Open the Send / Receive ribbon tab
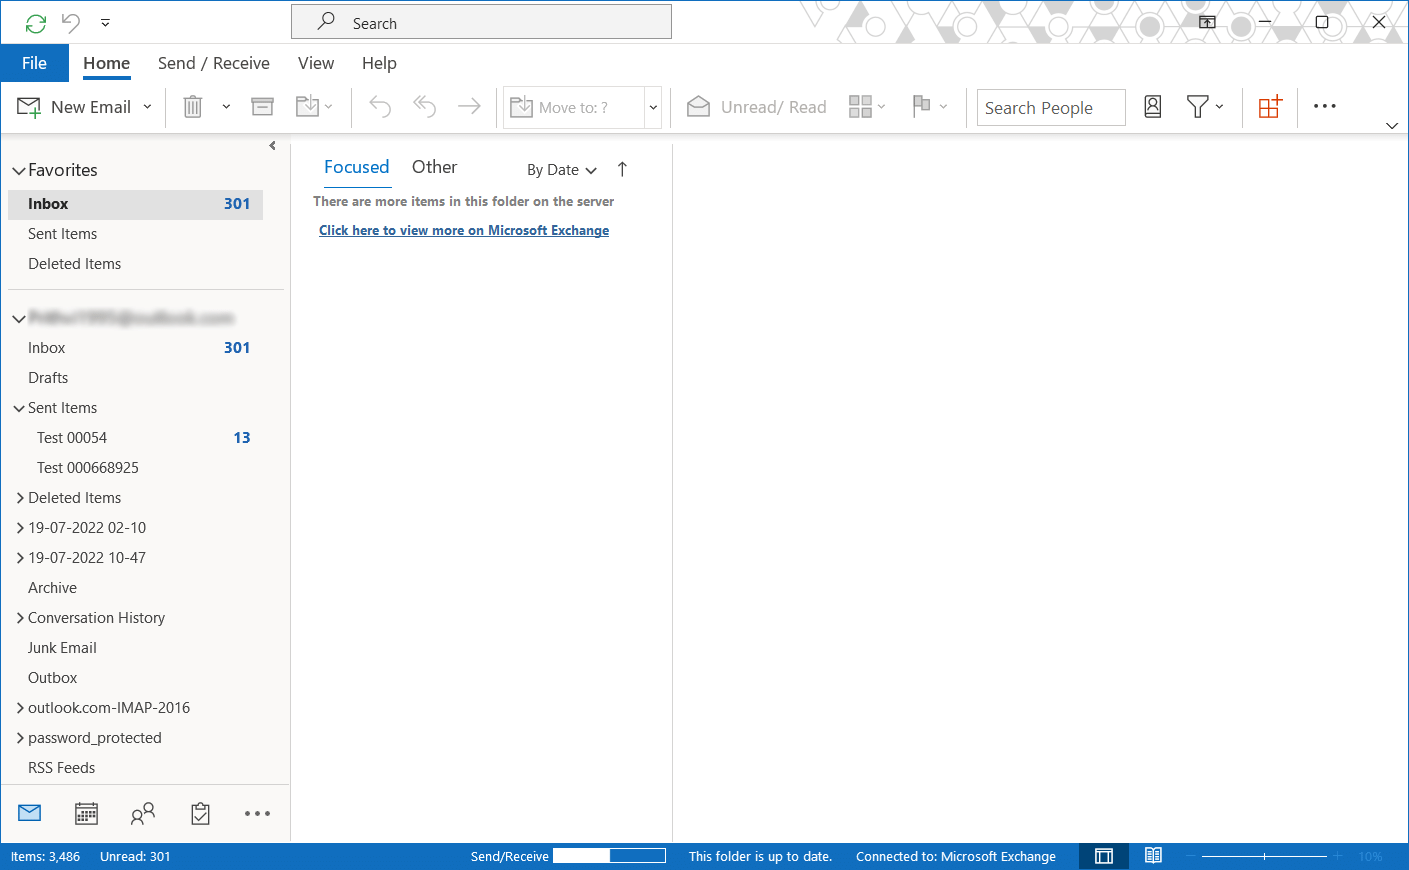 [213, 63]
